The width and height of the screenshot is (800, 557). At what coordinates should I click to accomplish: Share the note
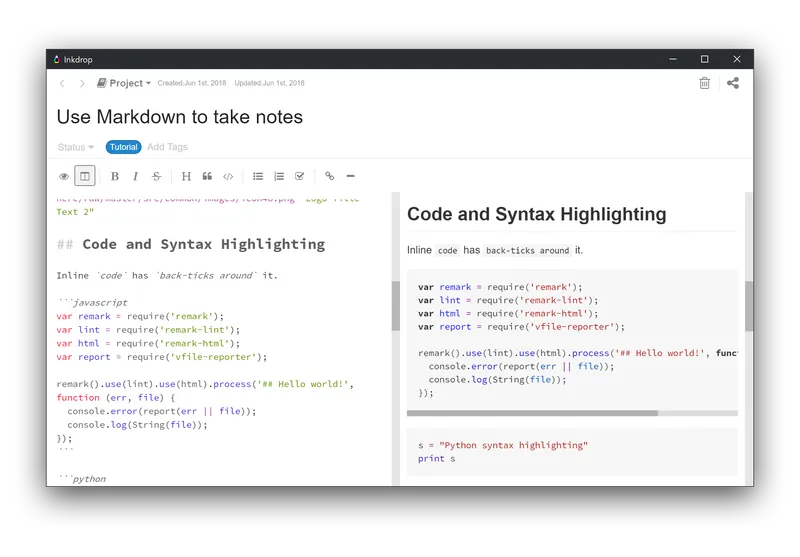(733, 83)
